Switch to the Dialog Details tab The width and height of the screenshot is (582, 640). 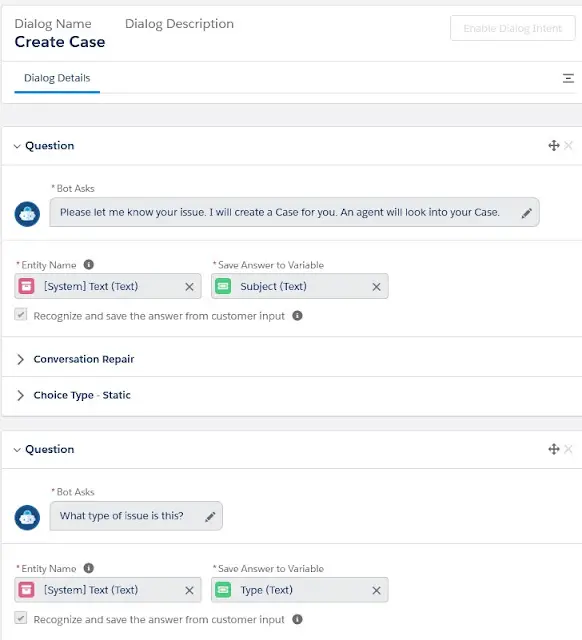(57, 78)
